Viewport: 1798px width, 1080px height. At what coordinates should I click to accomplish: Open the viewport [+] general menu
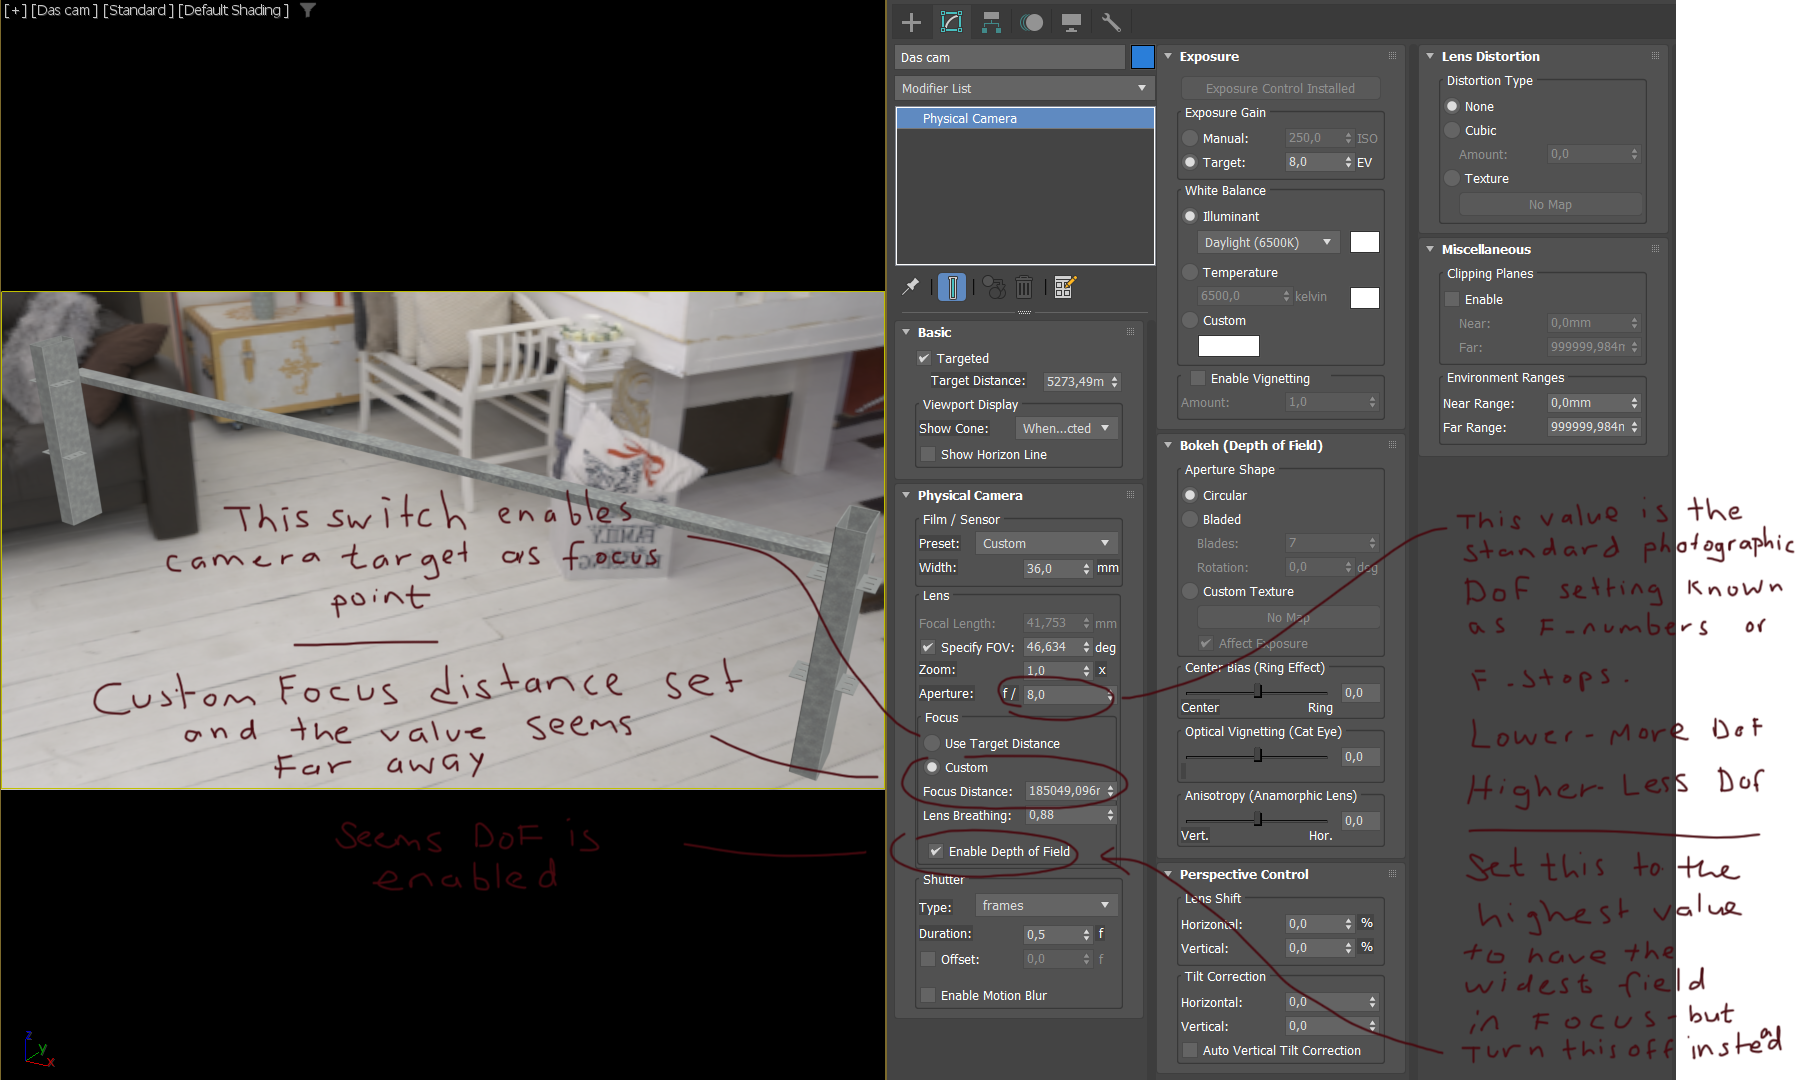click(x=16, y=10)
